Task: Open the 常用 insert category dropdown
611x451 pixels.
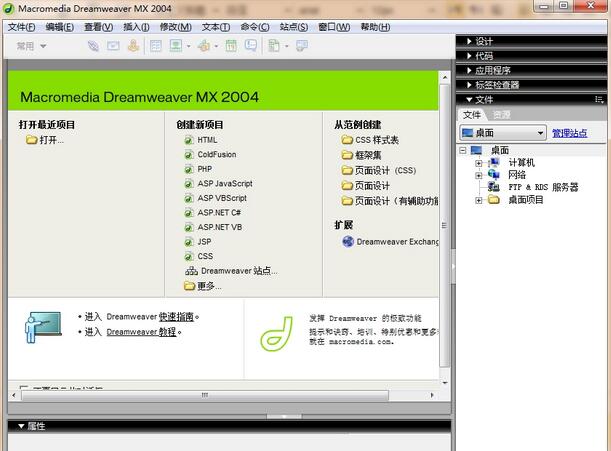Action: (x=32, y=46)
